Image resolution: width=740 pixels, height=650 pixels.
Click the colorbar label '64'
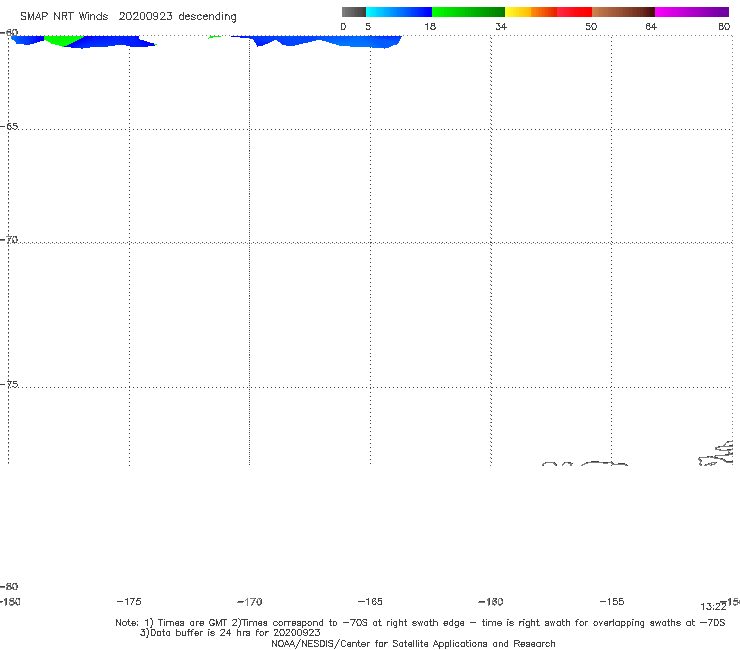(x=651, y=27)
